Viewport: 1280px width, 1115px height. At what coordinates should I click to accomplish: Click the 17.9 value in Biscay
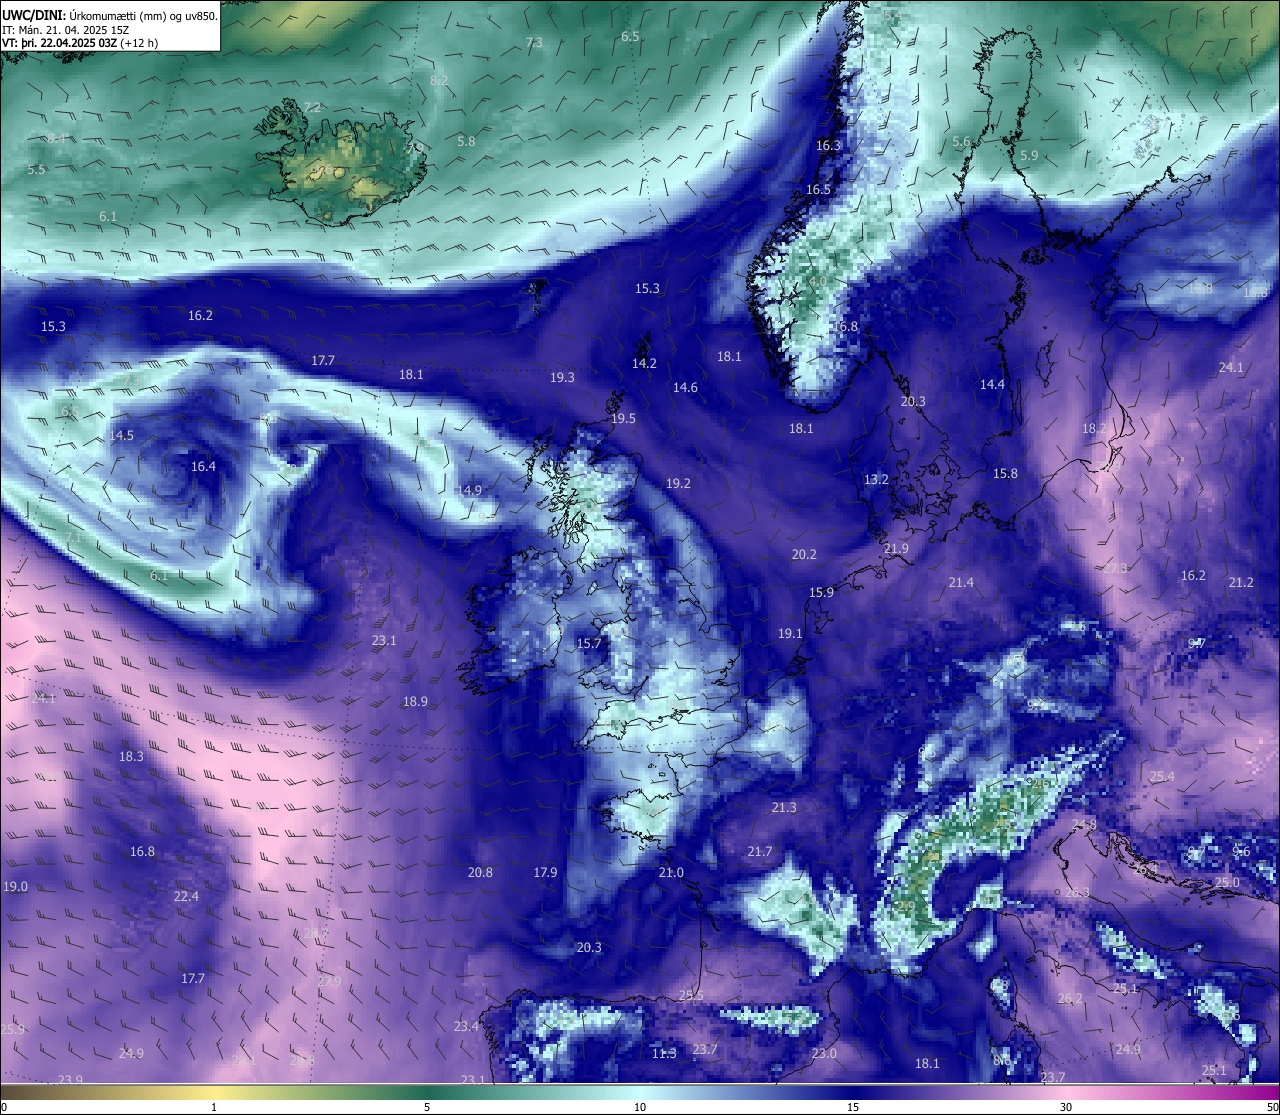(545, 872)
